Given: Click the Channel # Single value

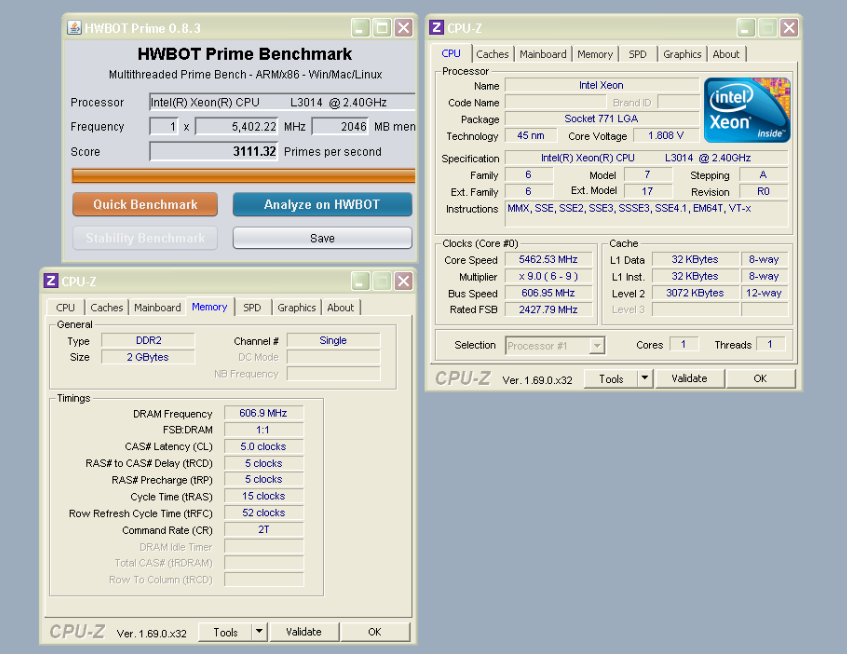Looking at the screenshot, I should (x=333, y=340).
